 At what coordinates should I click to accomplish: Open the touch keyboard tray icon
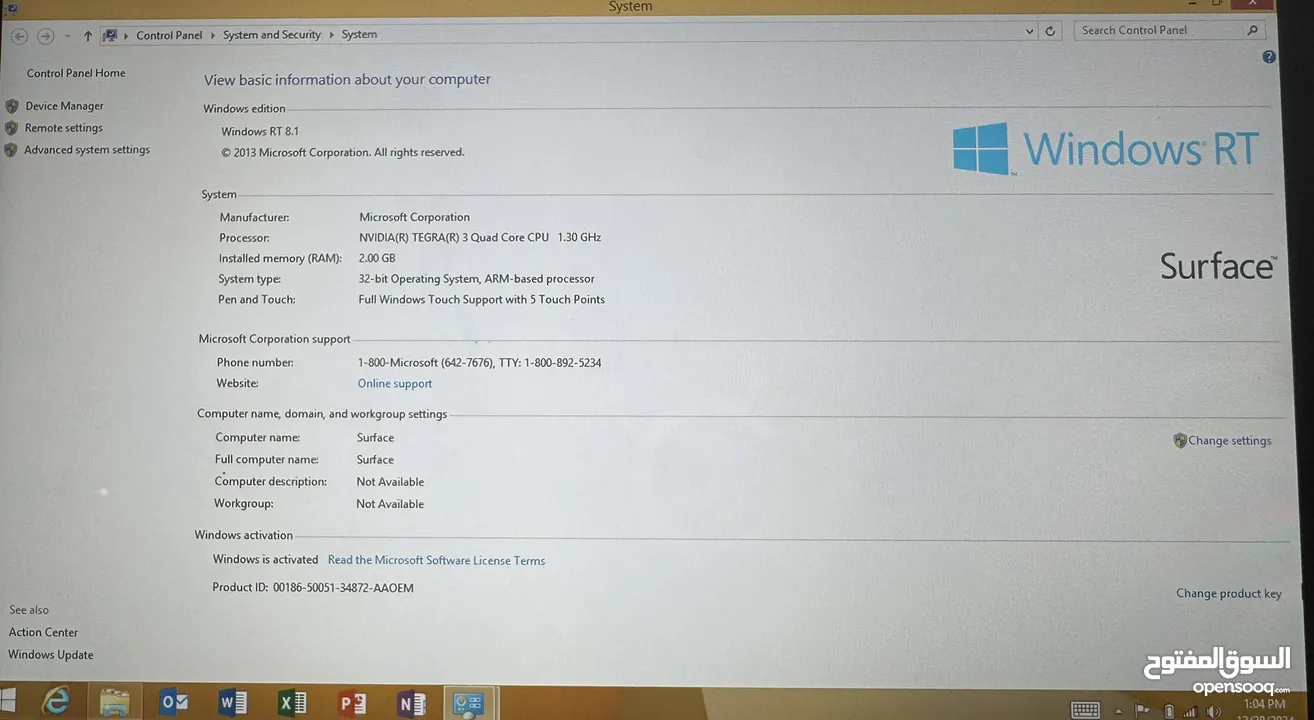pyautogui.click(x=1085, y=710)
